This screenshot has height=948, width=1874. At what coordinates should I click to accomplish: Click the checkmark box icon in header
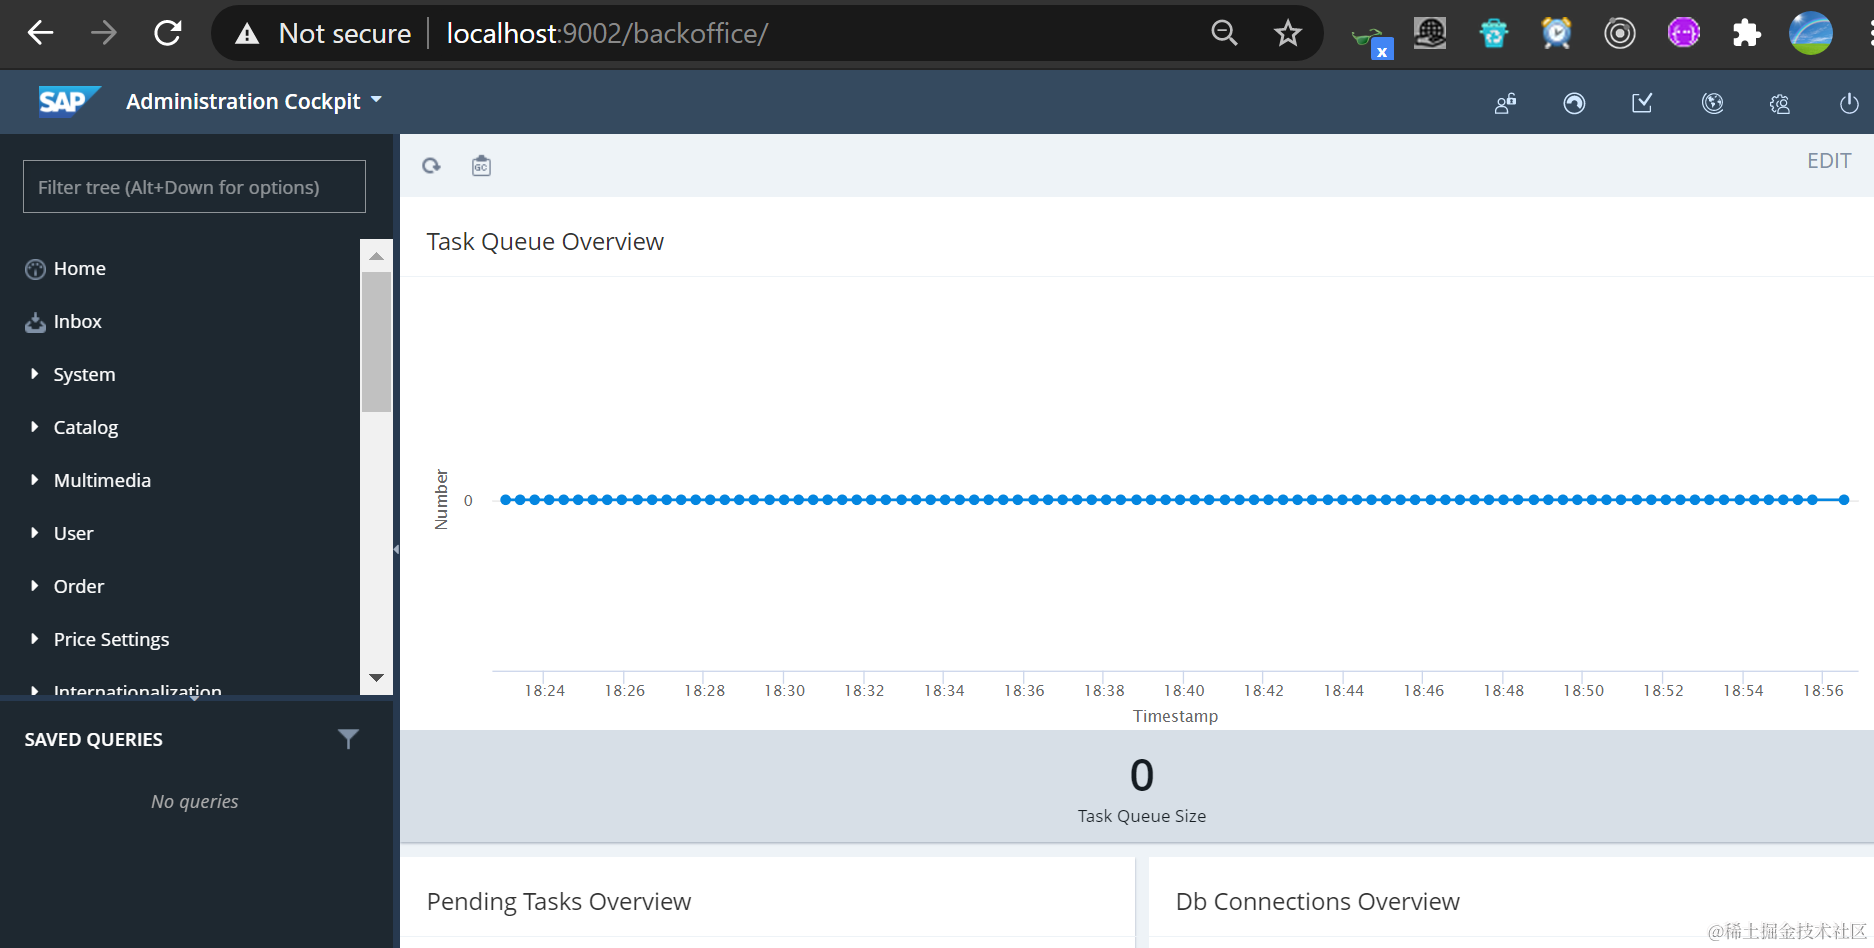tap(1642, 102)
